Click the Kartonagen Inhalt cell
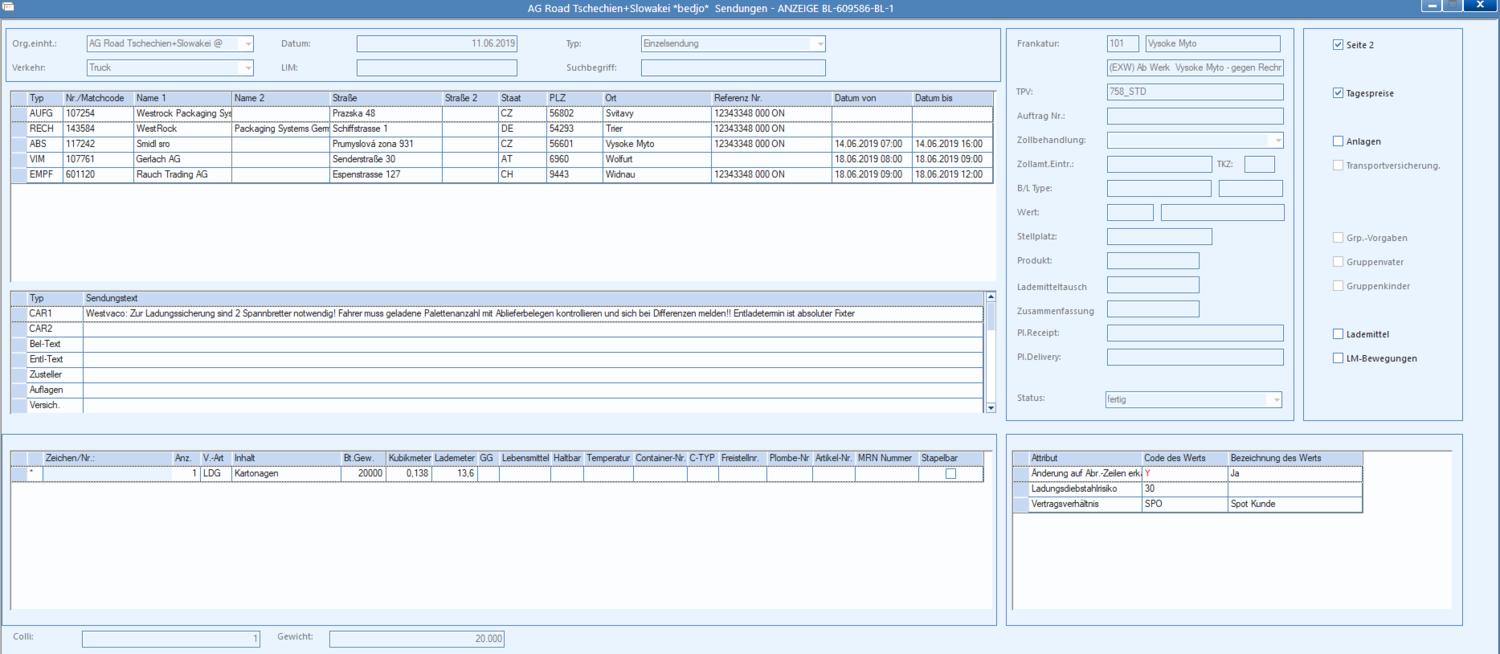Viewport: 1500px width, 654px height. pyautogui.click(x=286, y=474)
